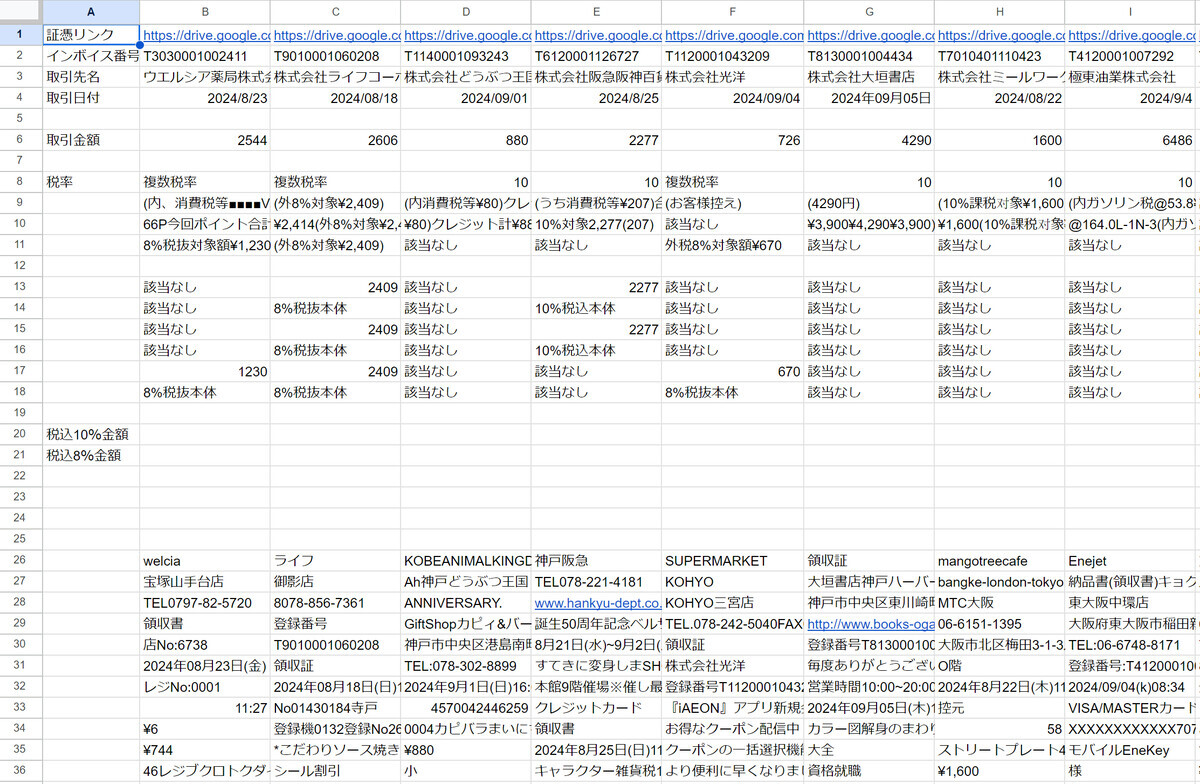
Task: Click the ANNIVERSARY. cell
Action: coord(466,603)
